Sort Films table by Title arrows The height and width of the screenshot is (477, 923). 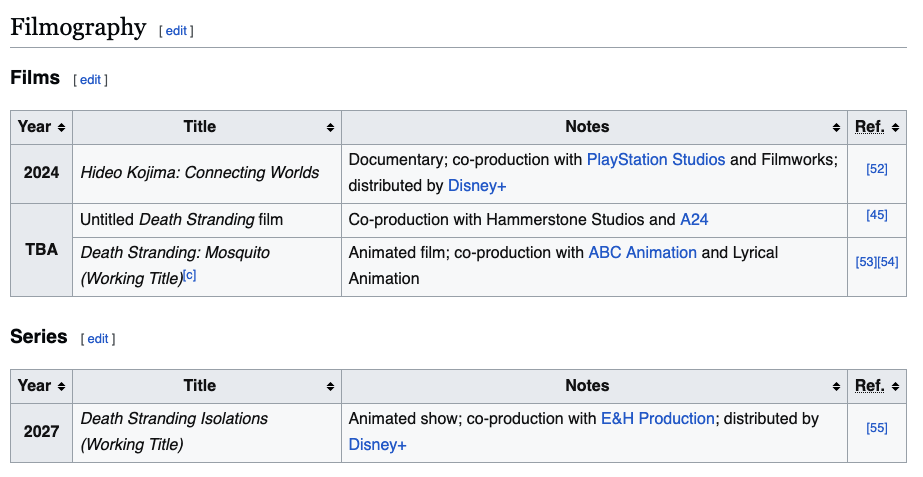coord(330,127)
